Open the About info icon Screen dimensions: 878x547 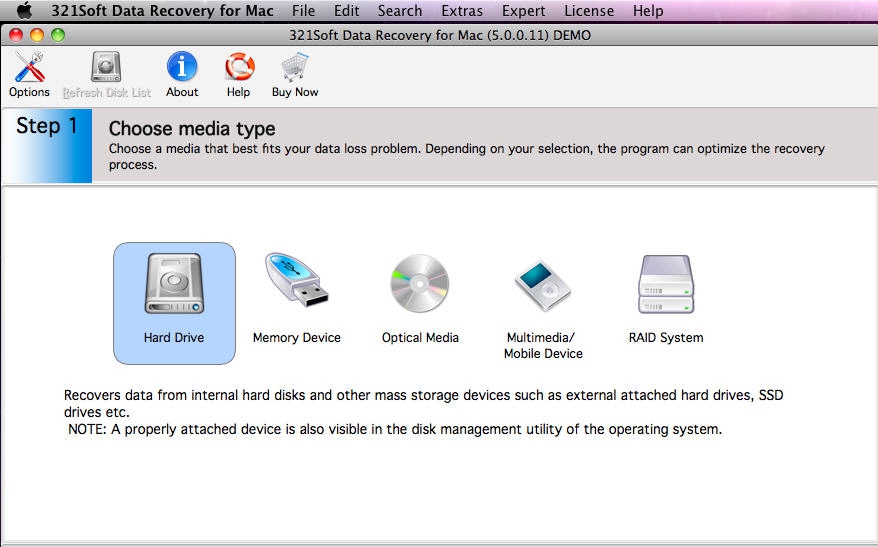pos(182,67)
